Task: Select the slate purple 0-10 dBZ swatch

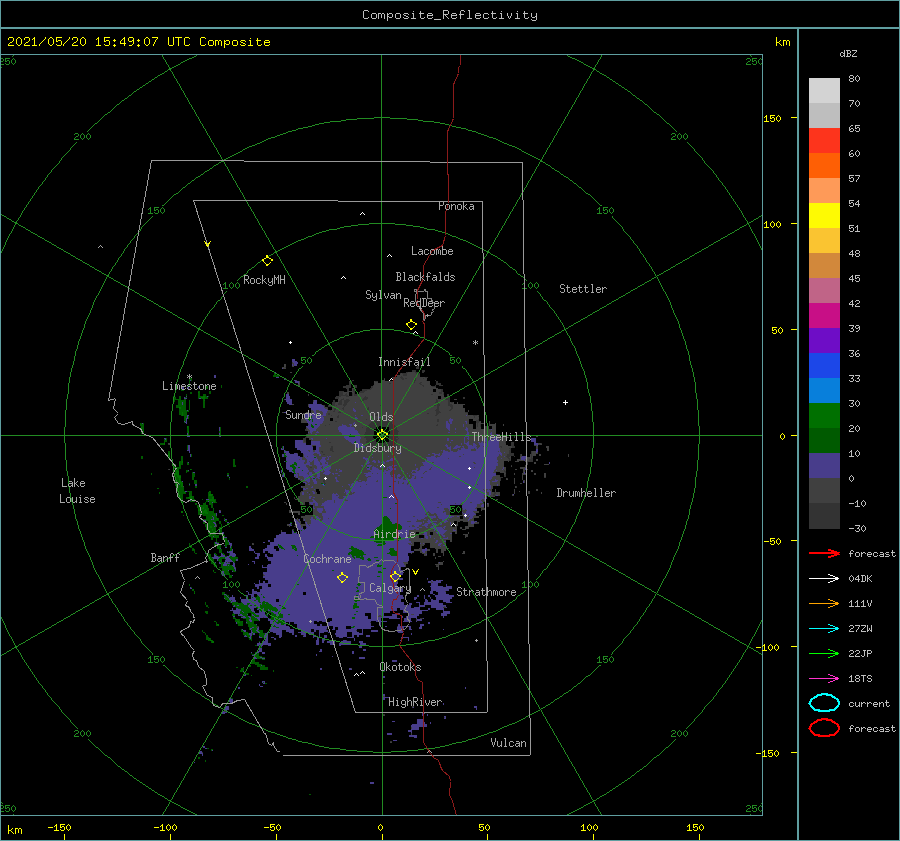Action: (x=824, y=466)
